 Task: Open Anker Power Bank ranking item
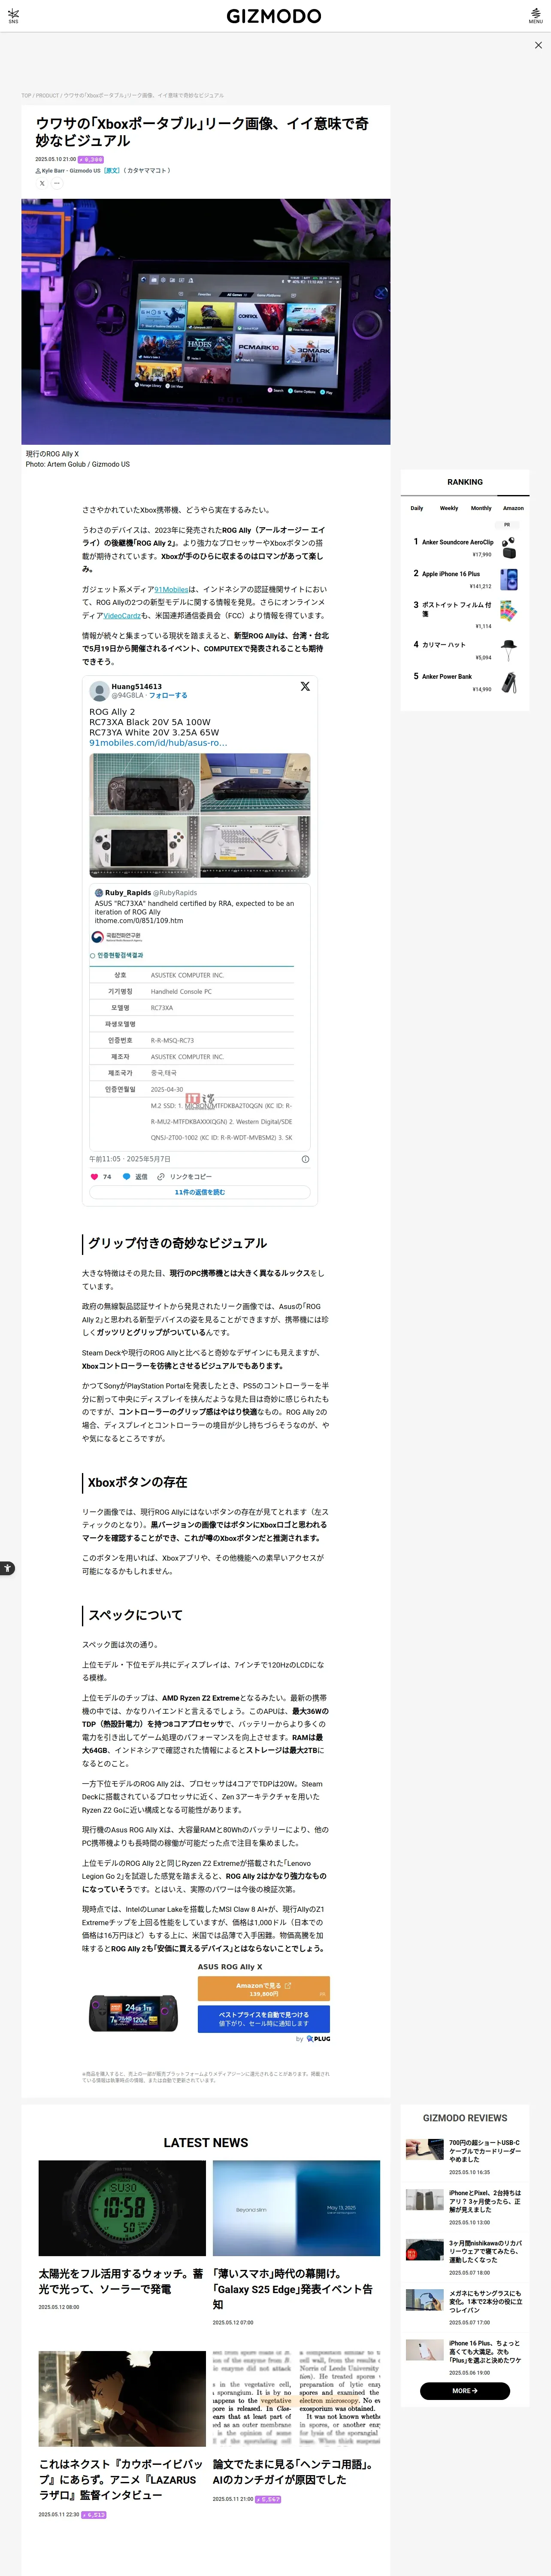point(465,682)
